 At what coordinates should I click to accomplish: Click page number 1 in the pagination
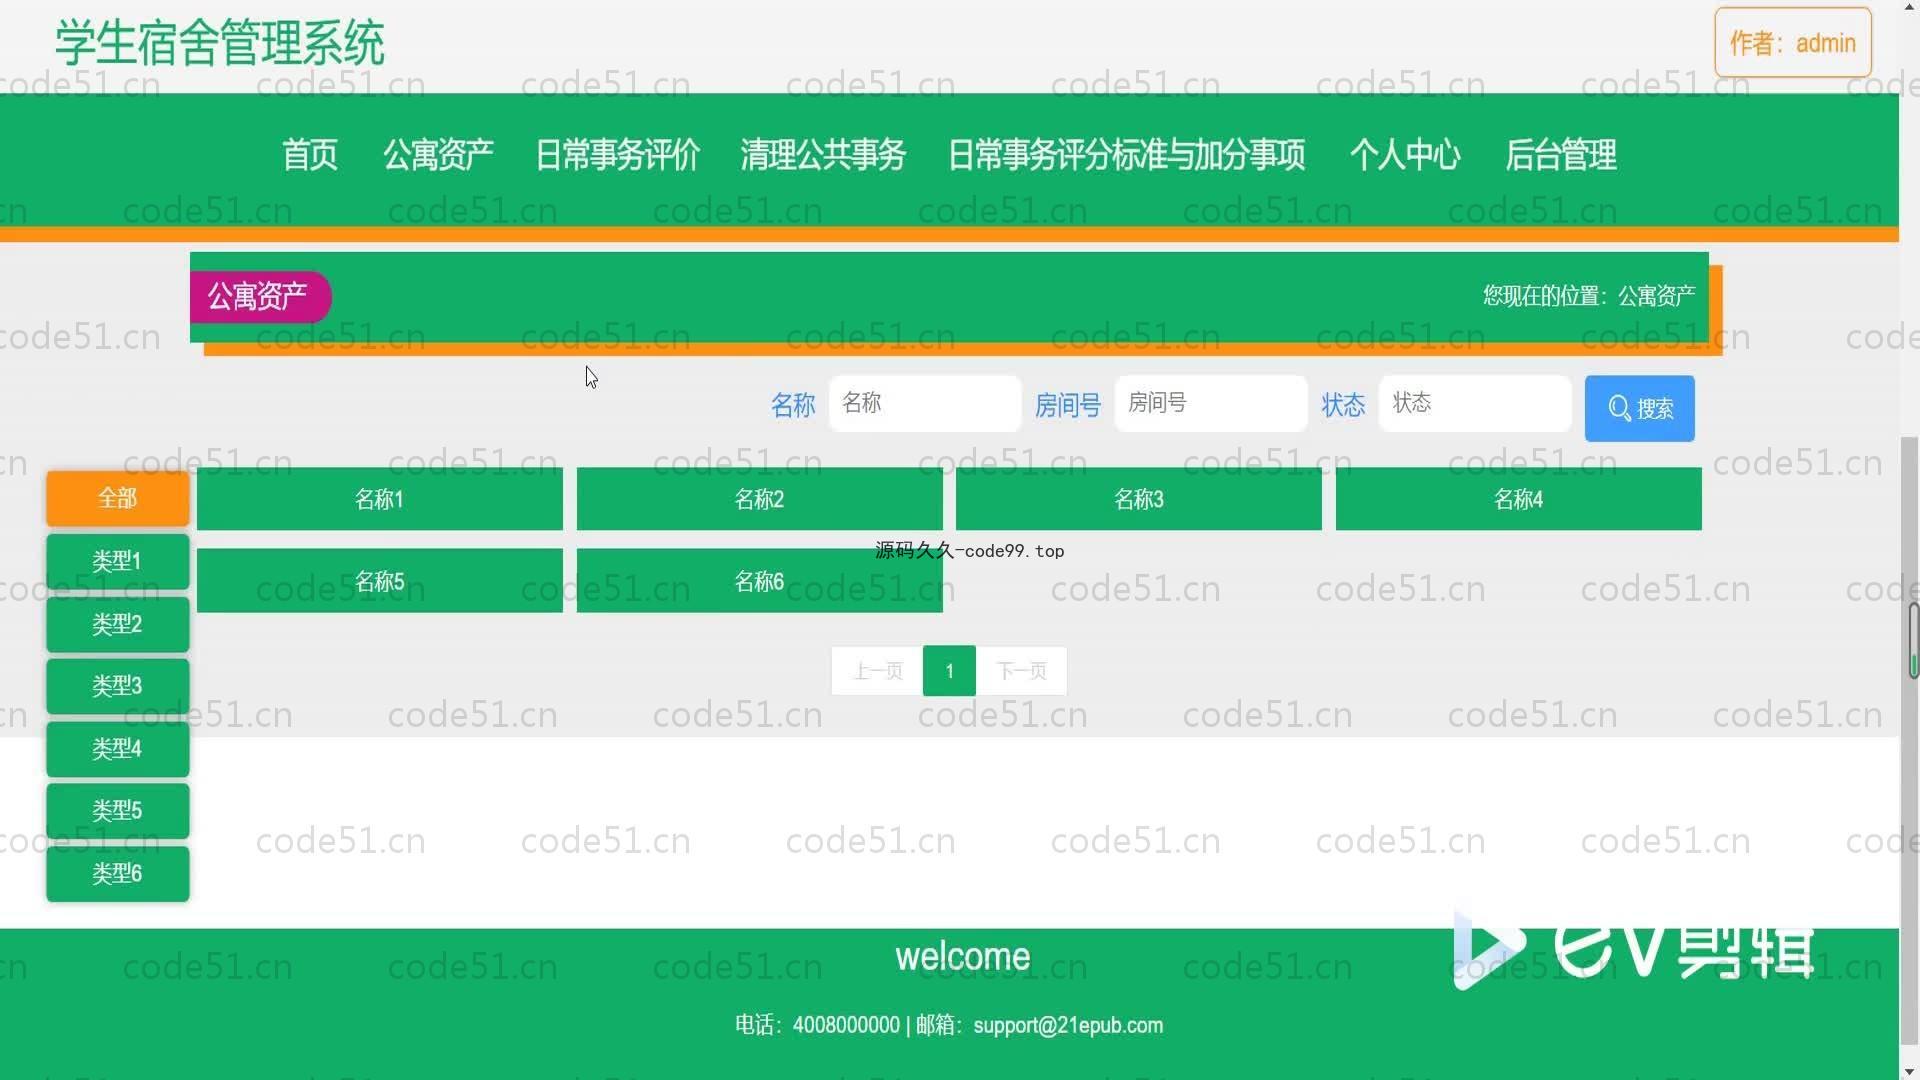949,671
